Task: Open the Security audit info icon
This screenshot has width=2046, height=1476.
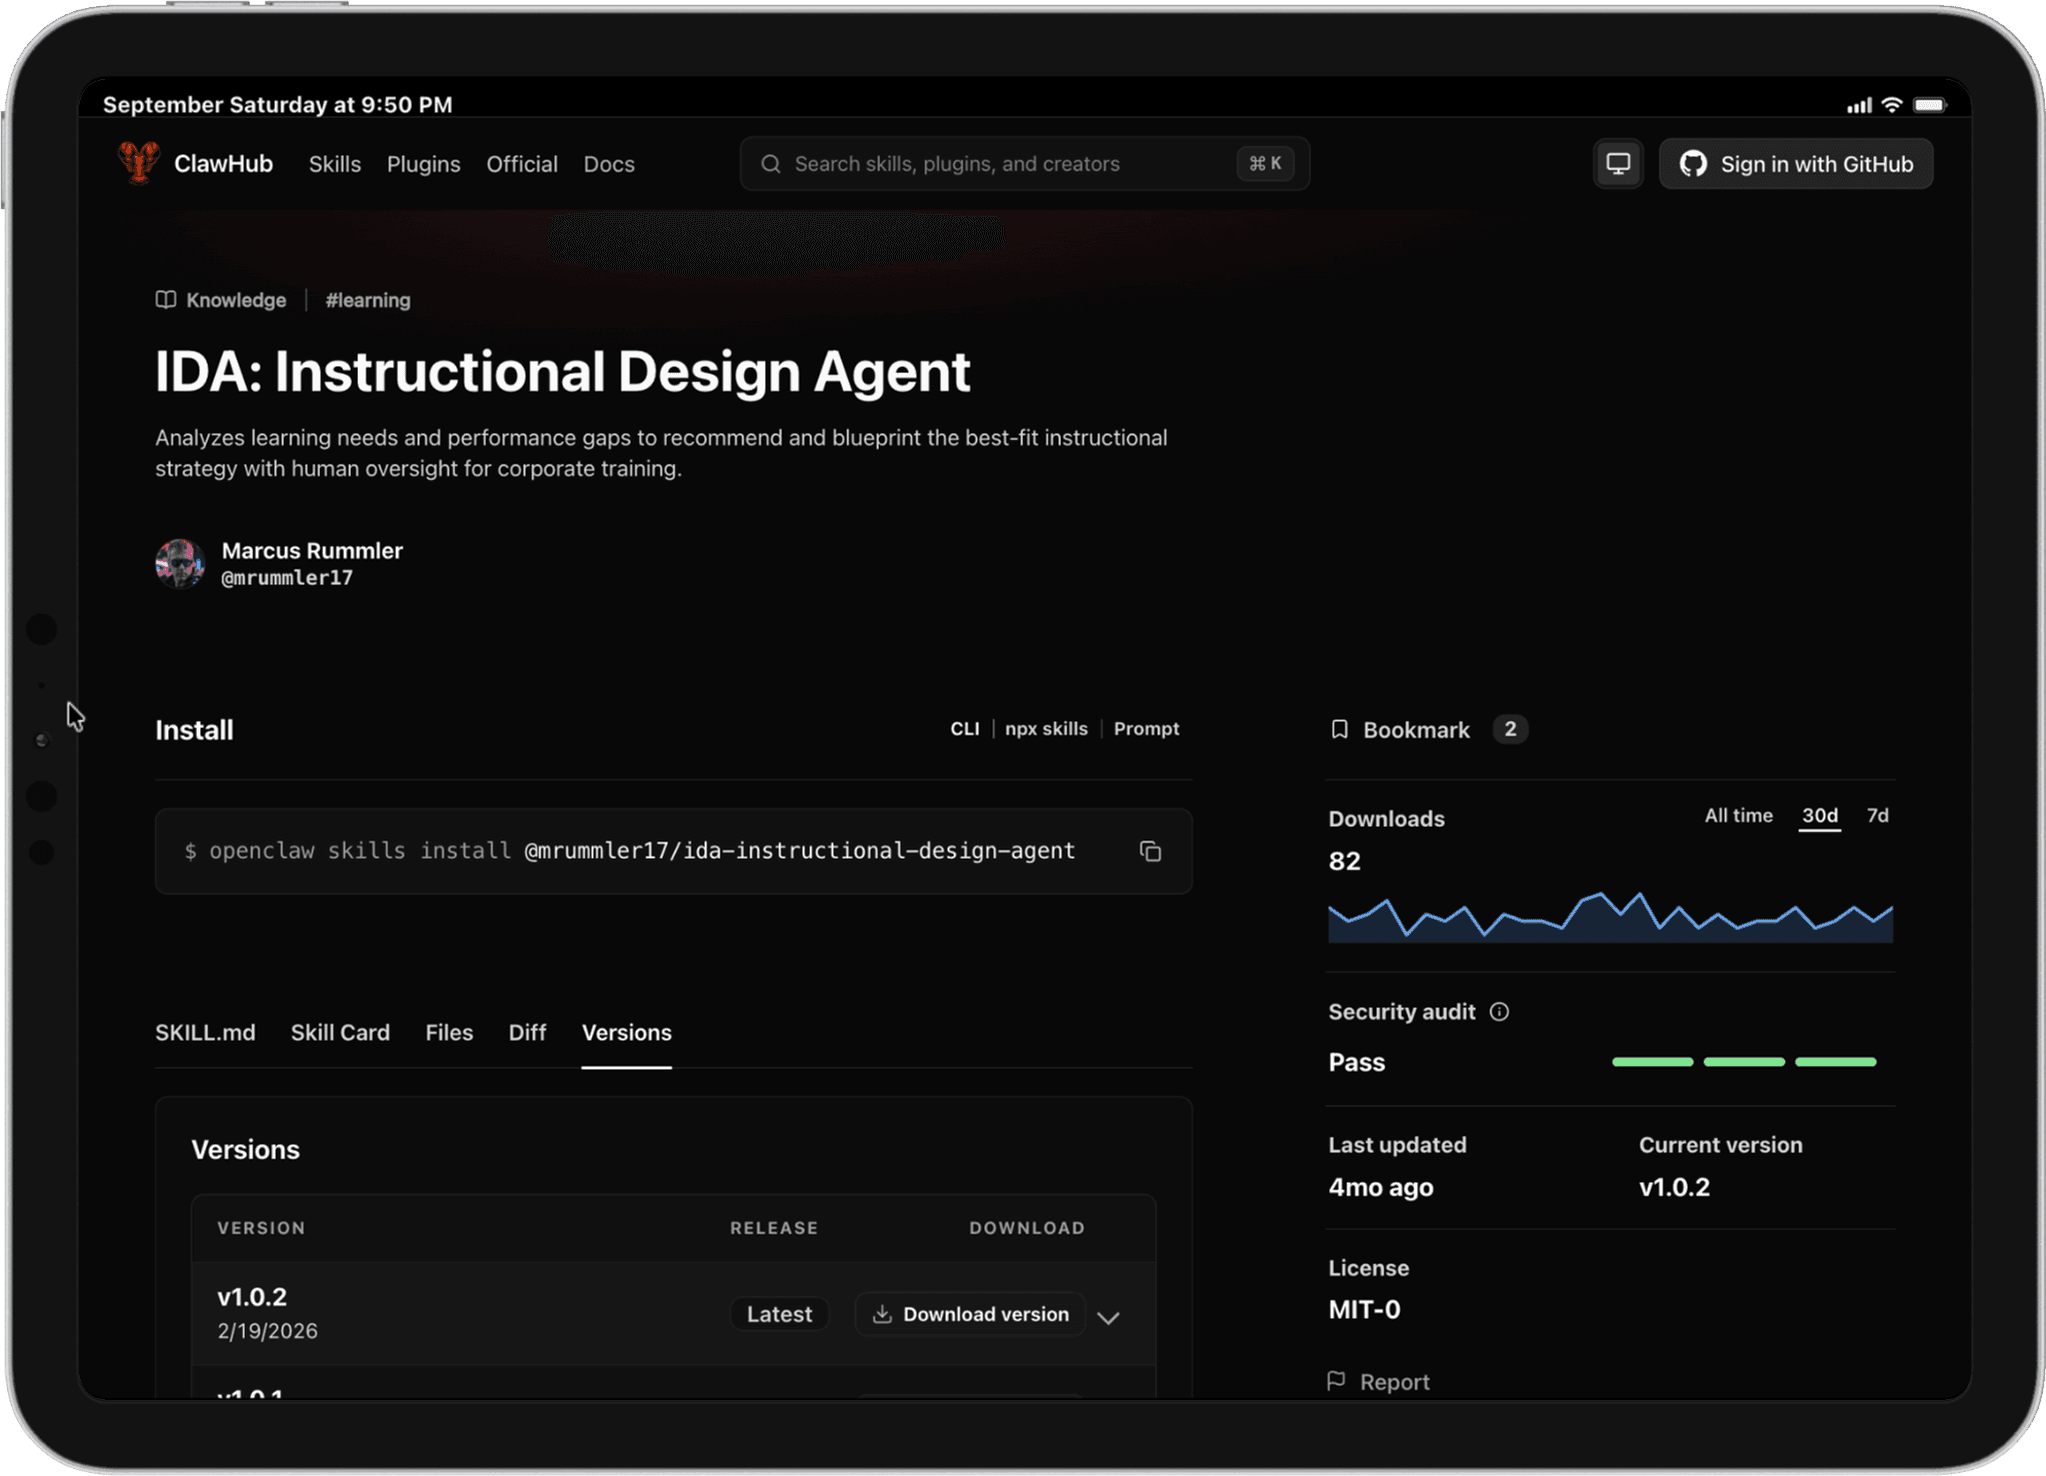Action: click(1498, 1012)
